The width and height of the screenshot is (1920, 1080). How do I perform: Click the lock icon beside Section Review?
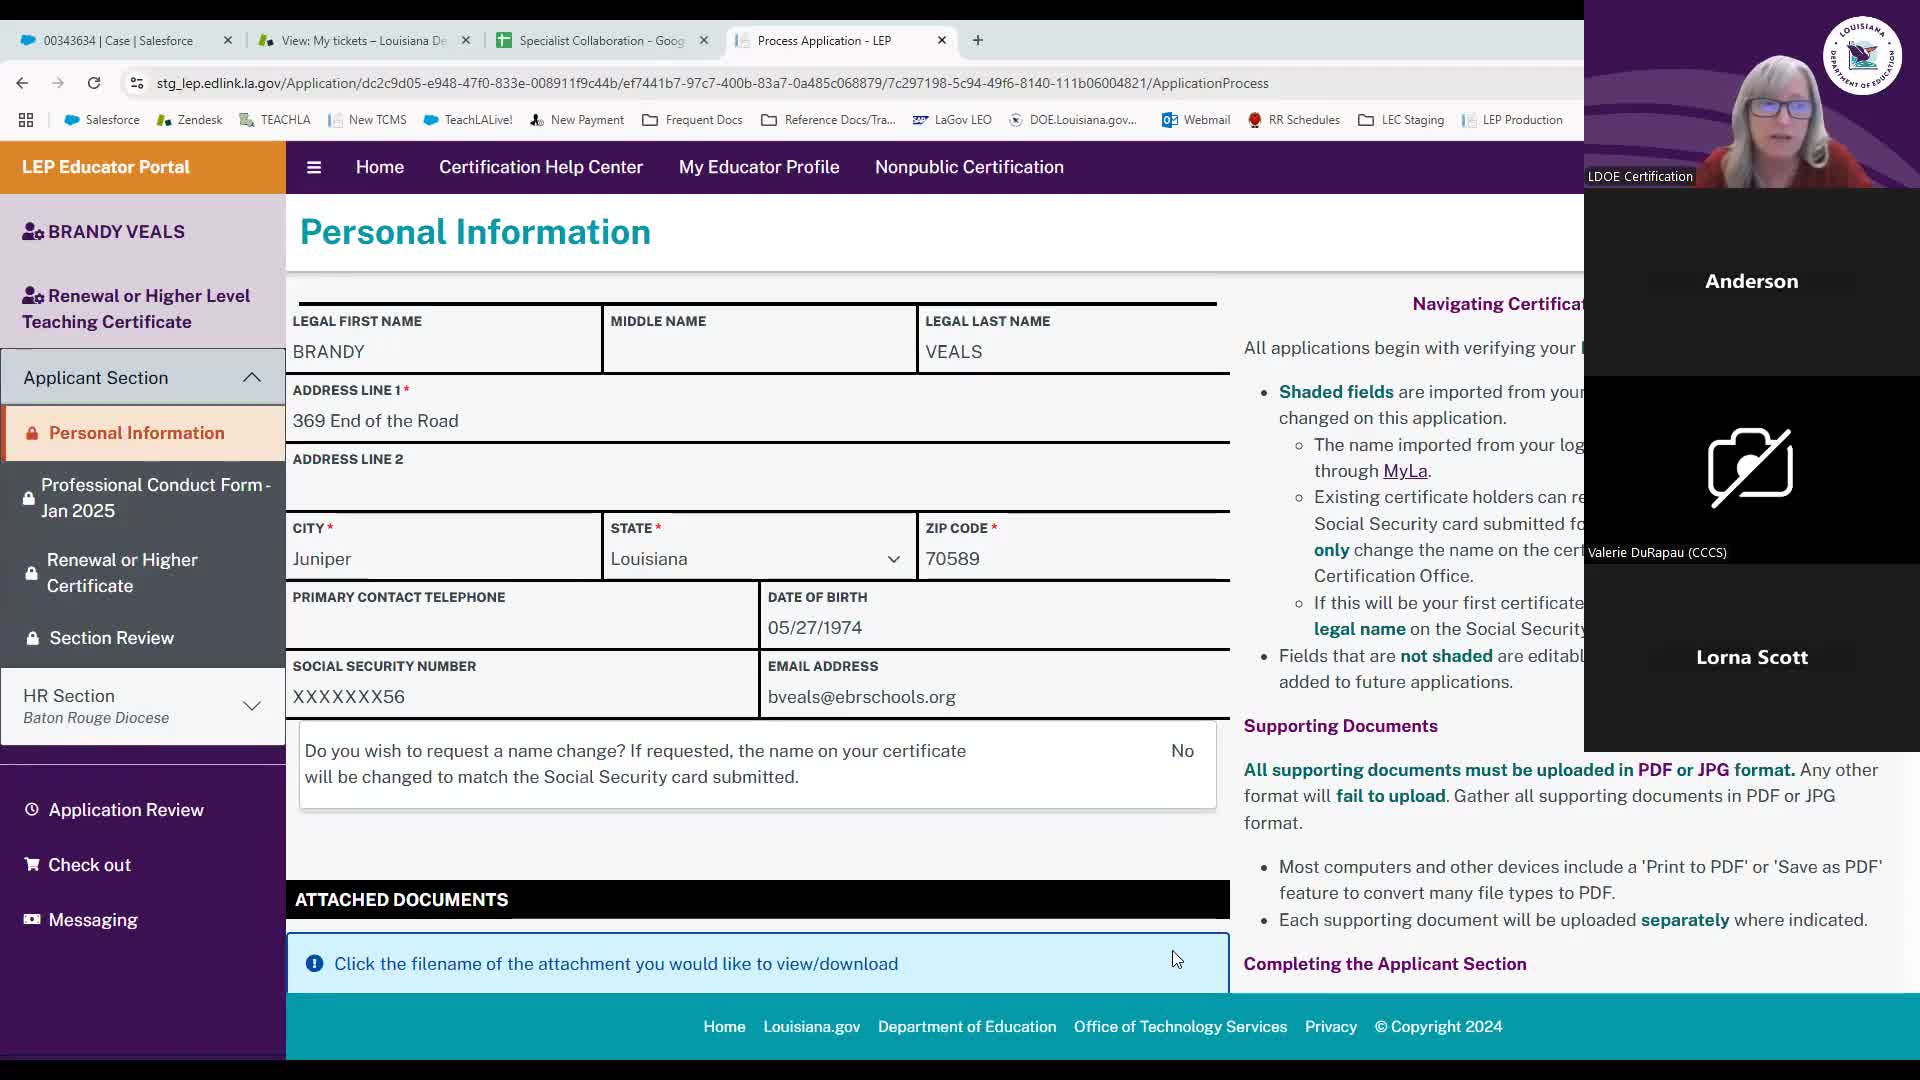click(x=33, y=638)
